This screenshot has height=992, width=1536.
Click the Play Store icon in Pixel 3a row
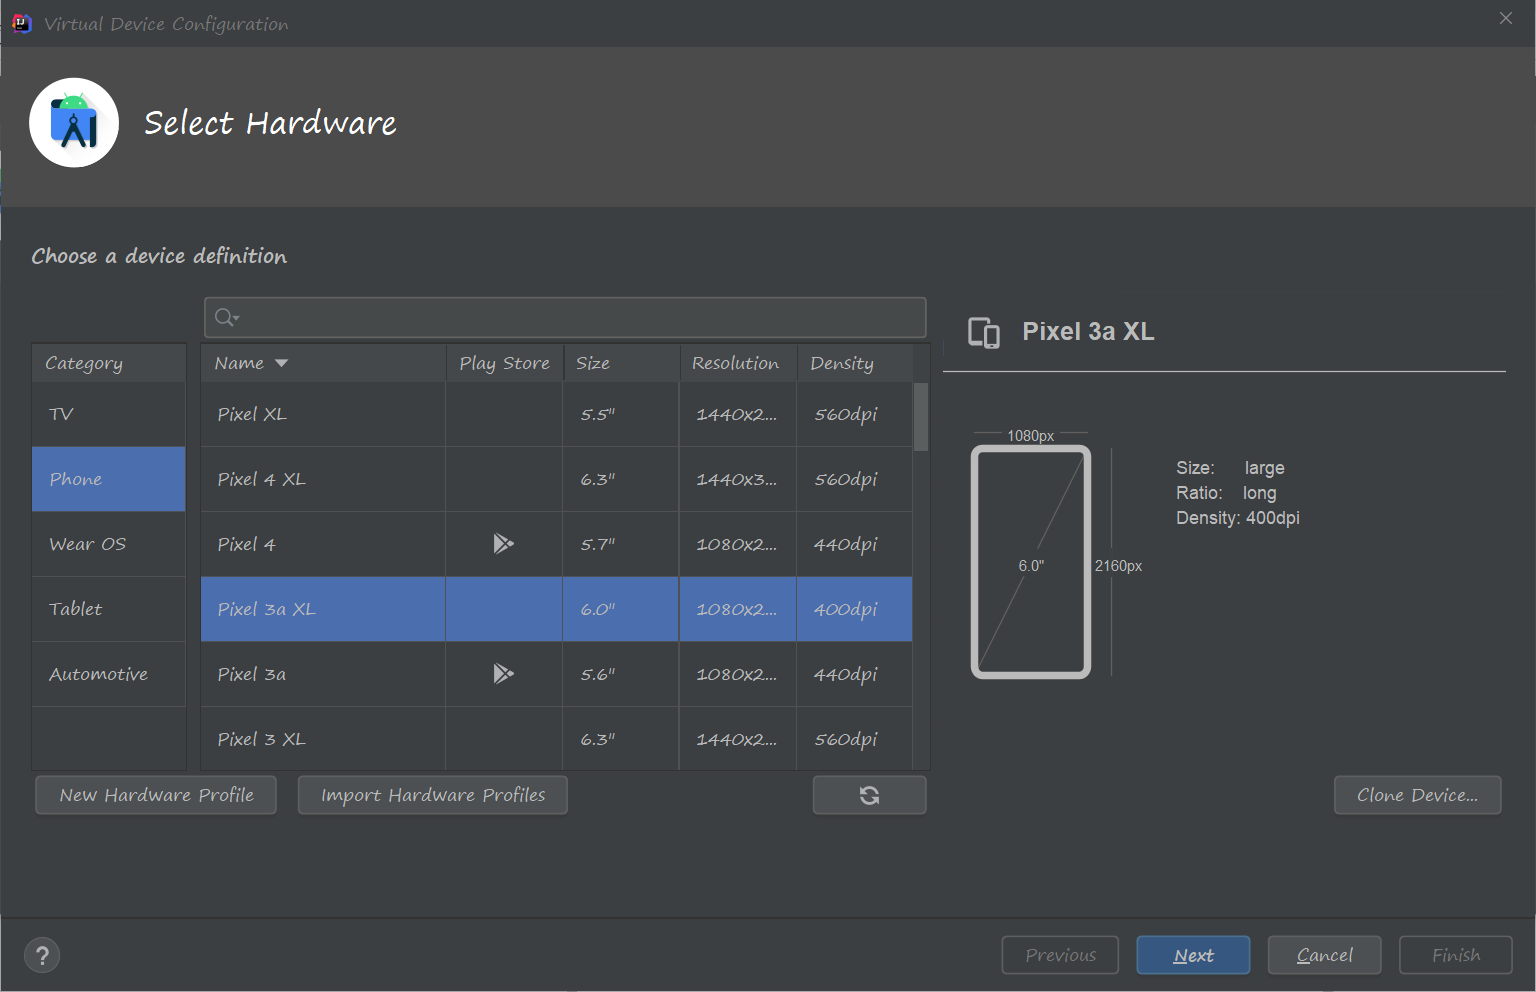[503, 673]
